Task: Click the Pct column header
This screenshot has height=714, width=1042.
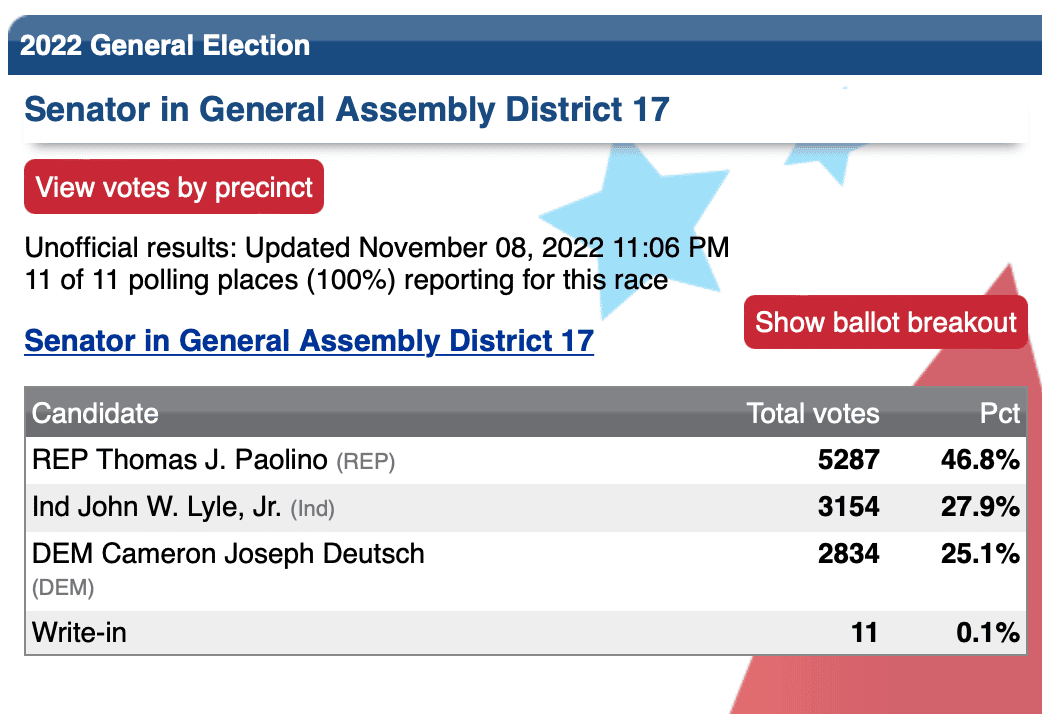Action: [999, 414]
